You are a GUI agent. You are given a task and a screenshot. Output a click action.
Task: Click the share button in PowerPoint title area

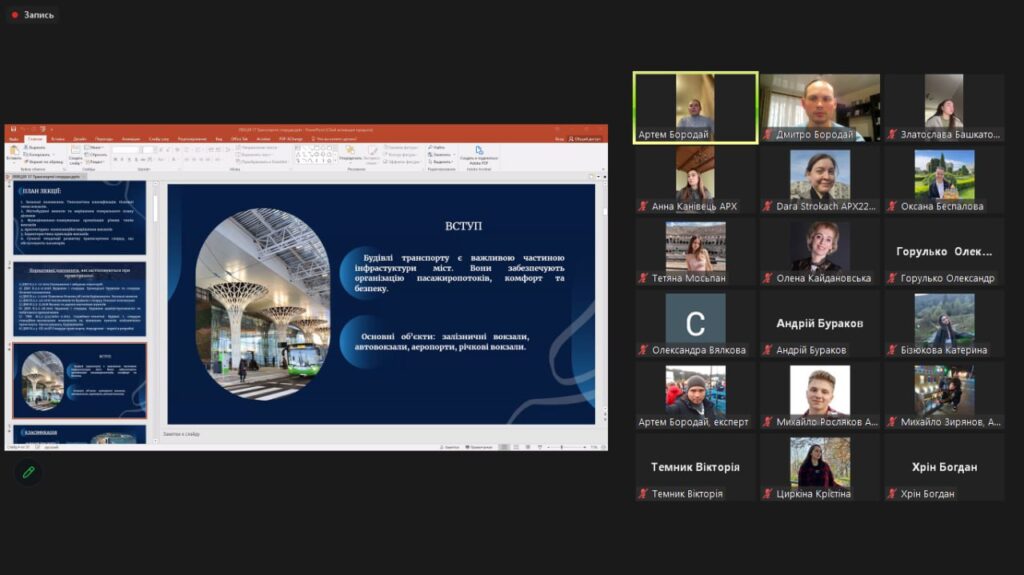586,138
